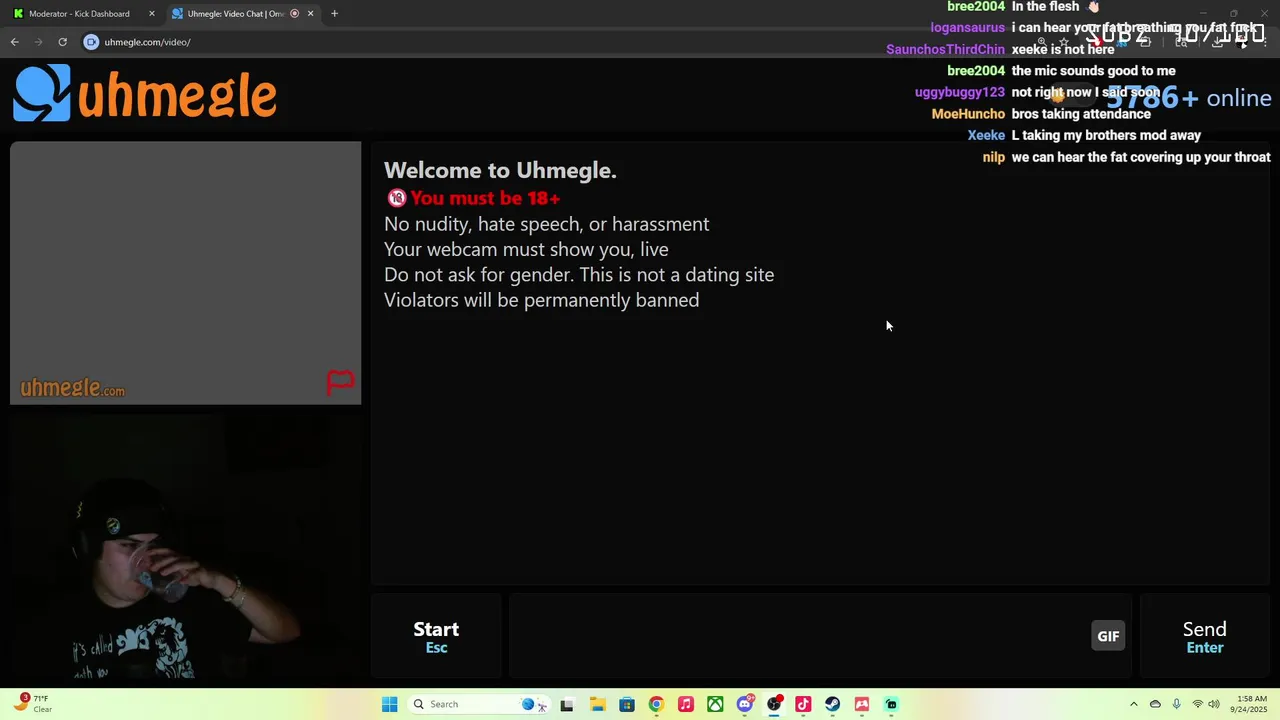Click the stranger video preview panel
Viewport: 1280px width, 720px height.
click(185, 273)
